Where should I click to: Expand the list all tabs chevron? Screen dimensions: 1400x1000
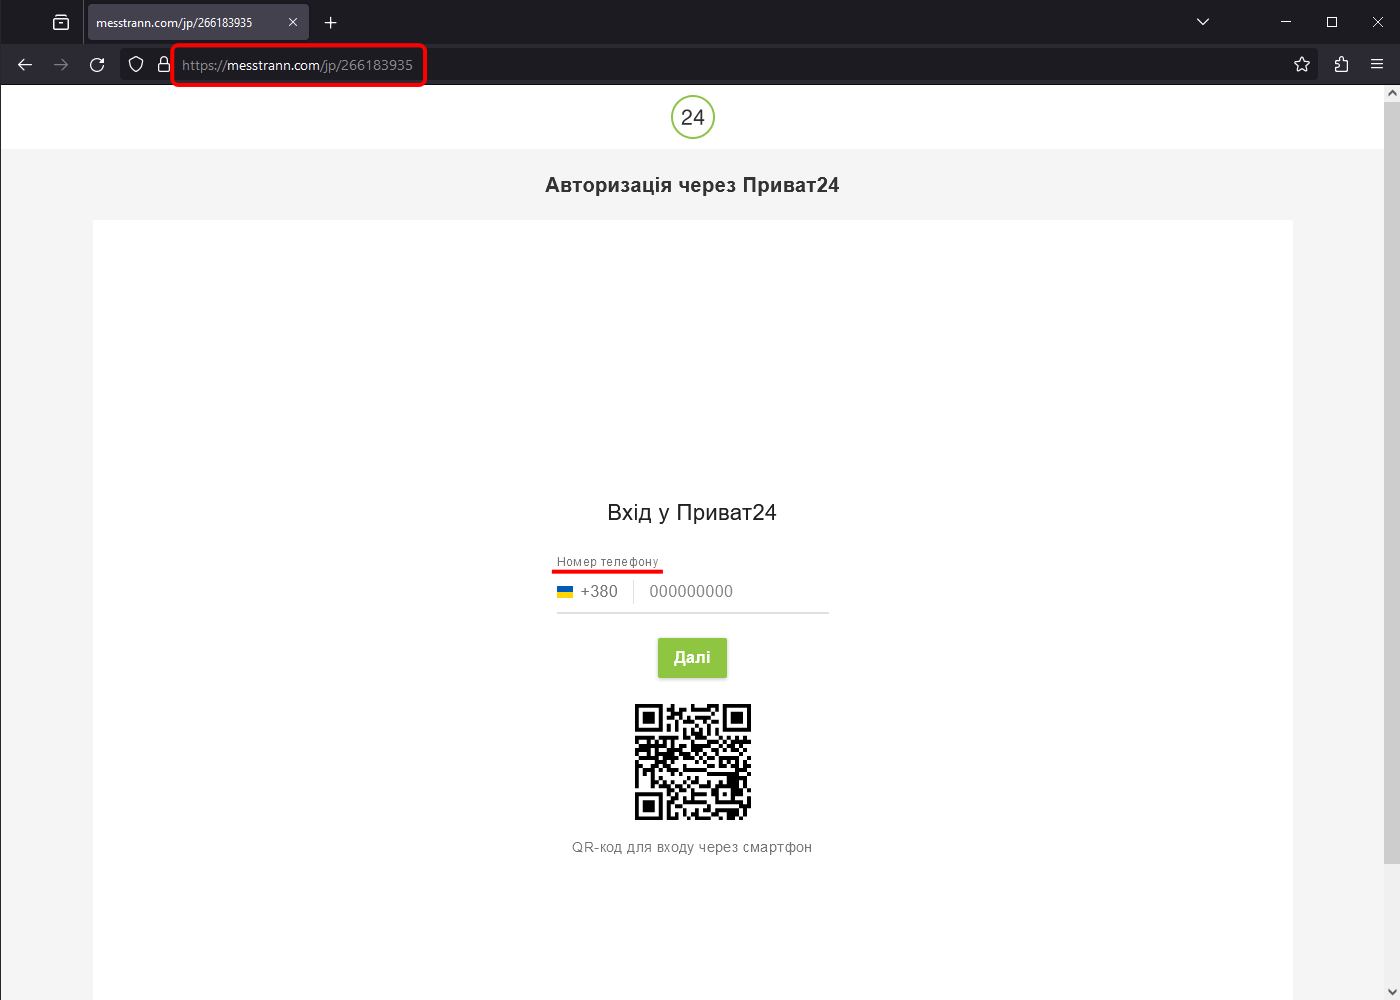coord(1203,22)
